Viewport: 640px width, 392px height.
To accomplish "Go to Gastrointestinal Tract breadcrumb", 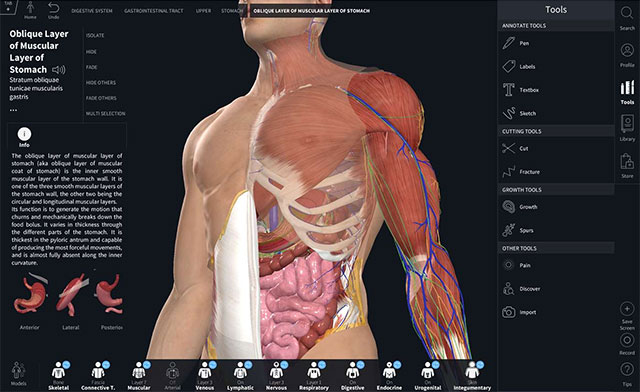I will [x=154, y=11].
